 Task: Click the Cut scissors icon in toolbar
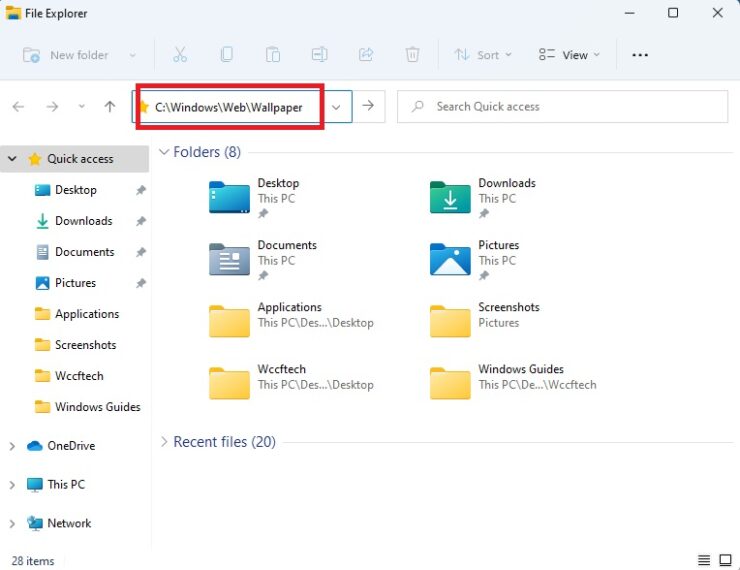pos(180,55)
